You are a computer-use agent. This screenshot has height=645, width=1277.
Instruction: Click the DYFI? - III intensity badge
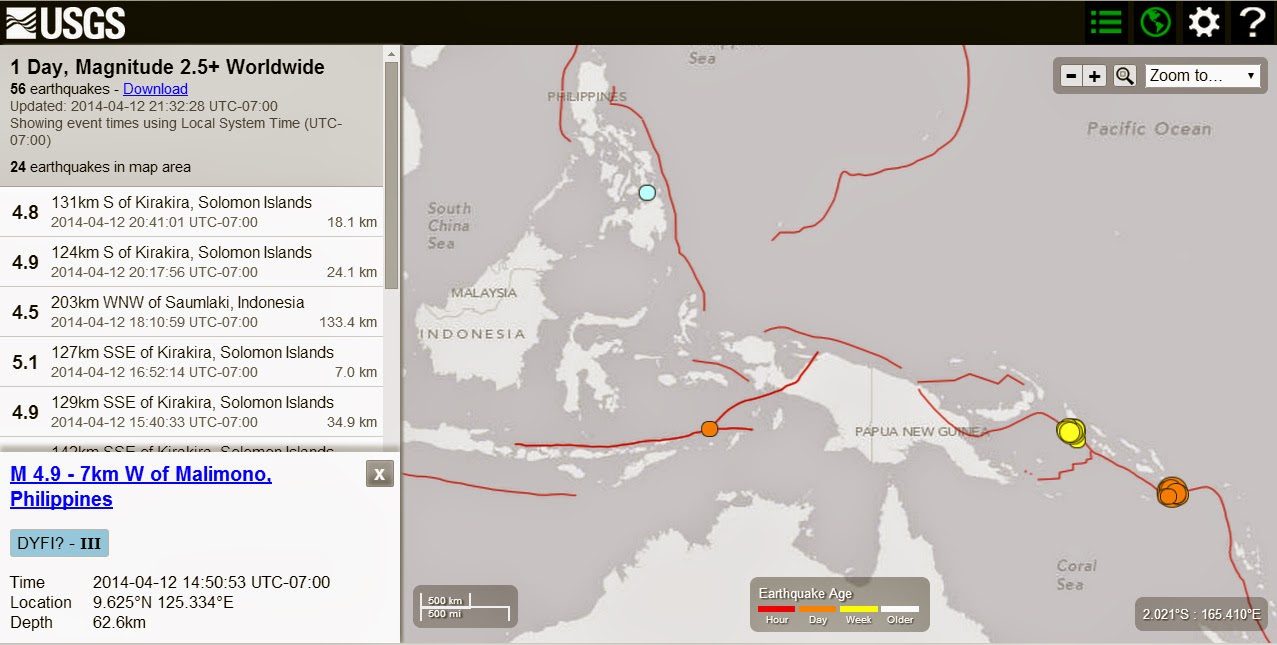[58, 542]
